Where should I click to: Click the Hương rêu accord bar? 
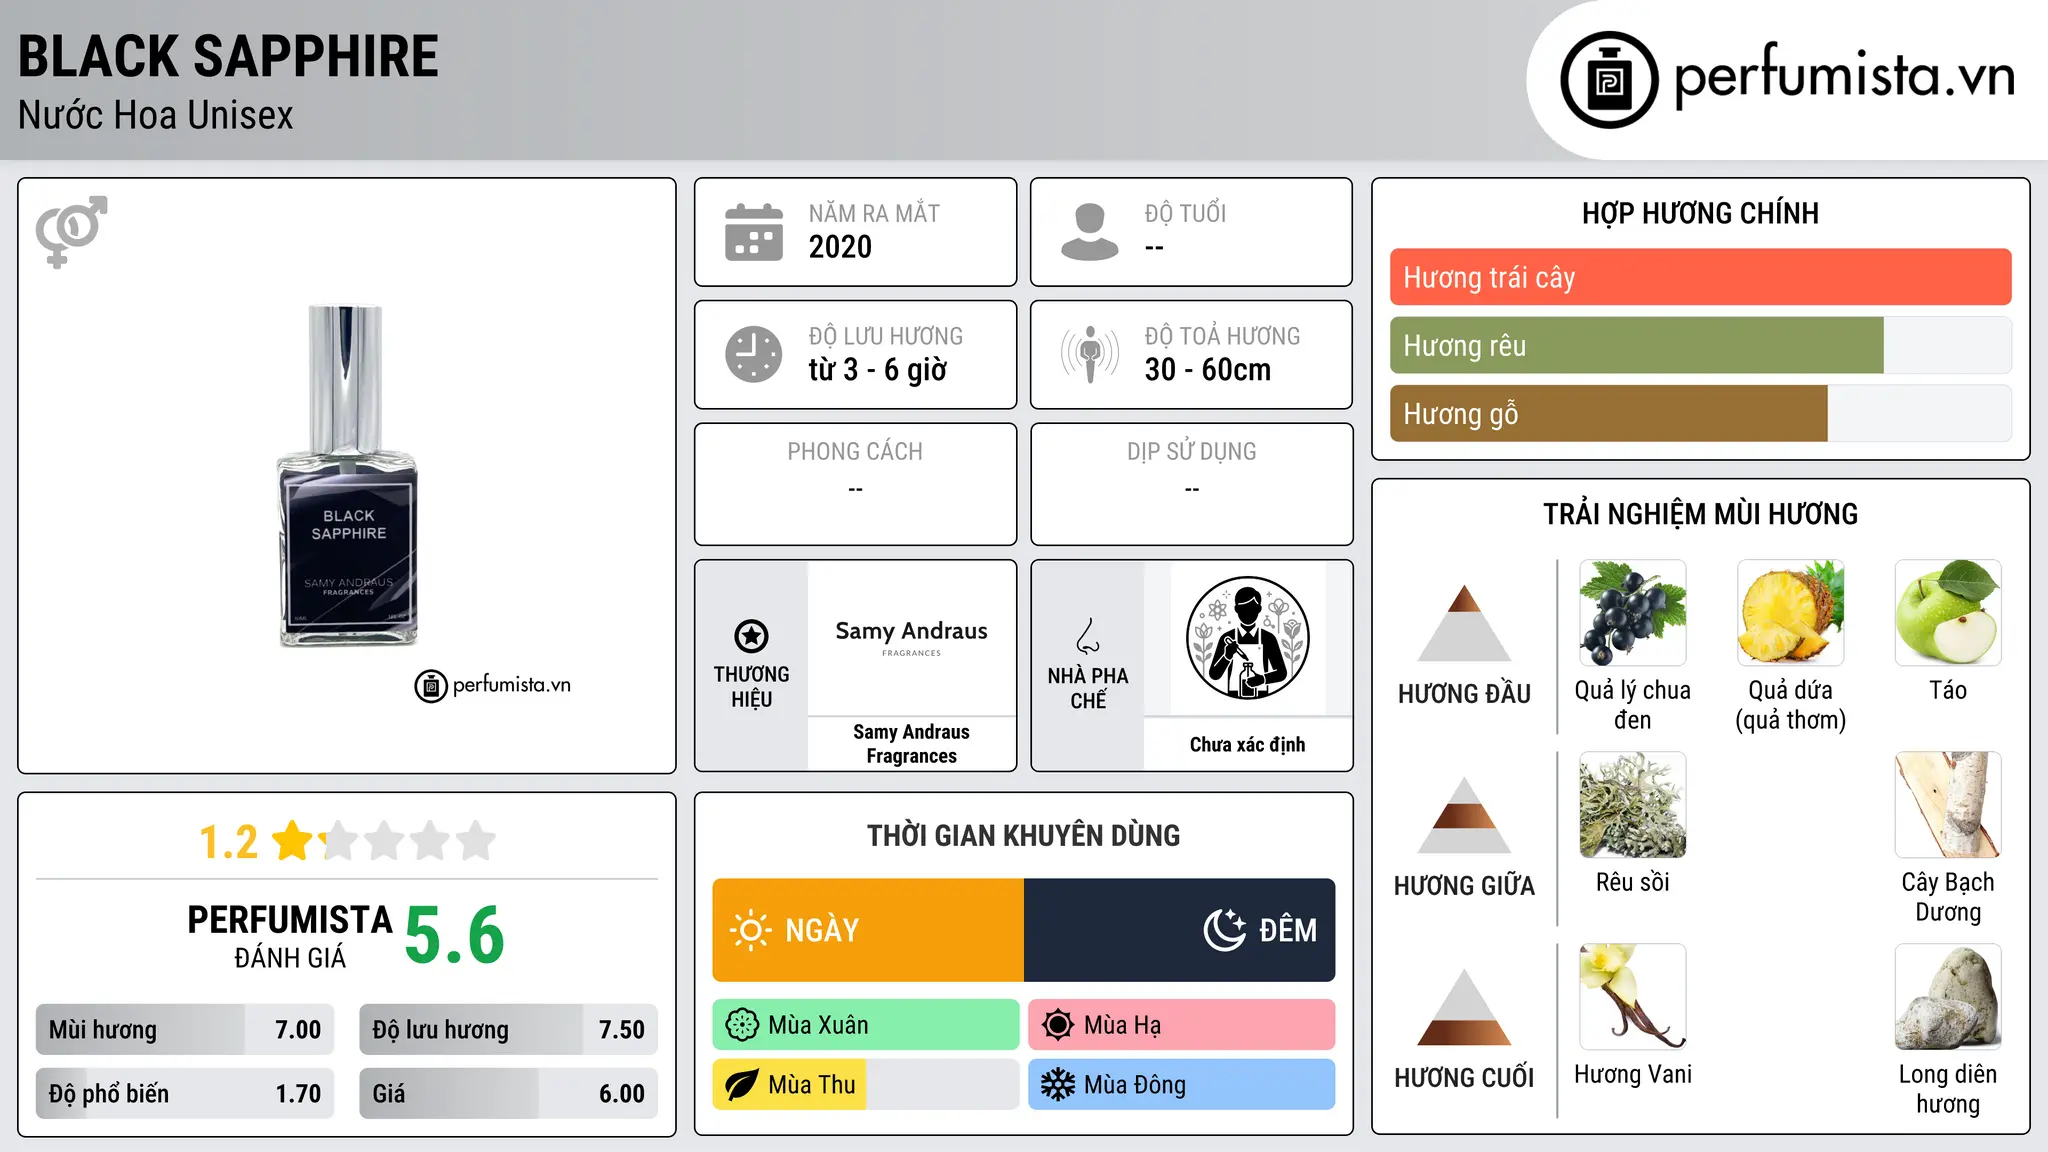point(1700,345)
